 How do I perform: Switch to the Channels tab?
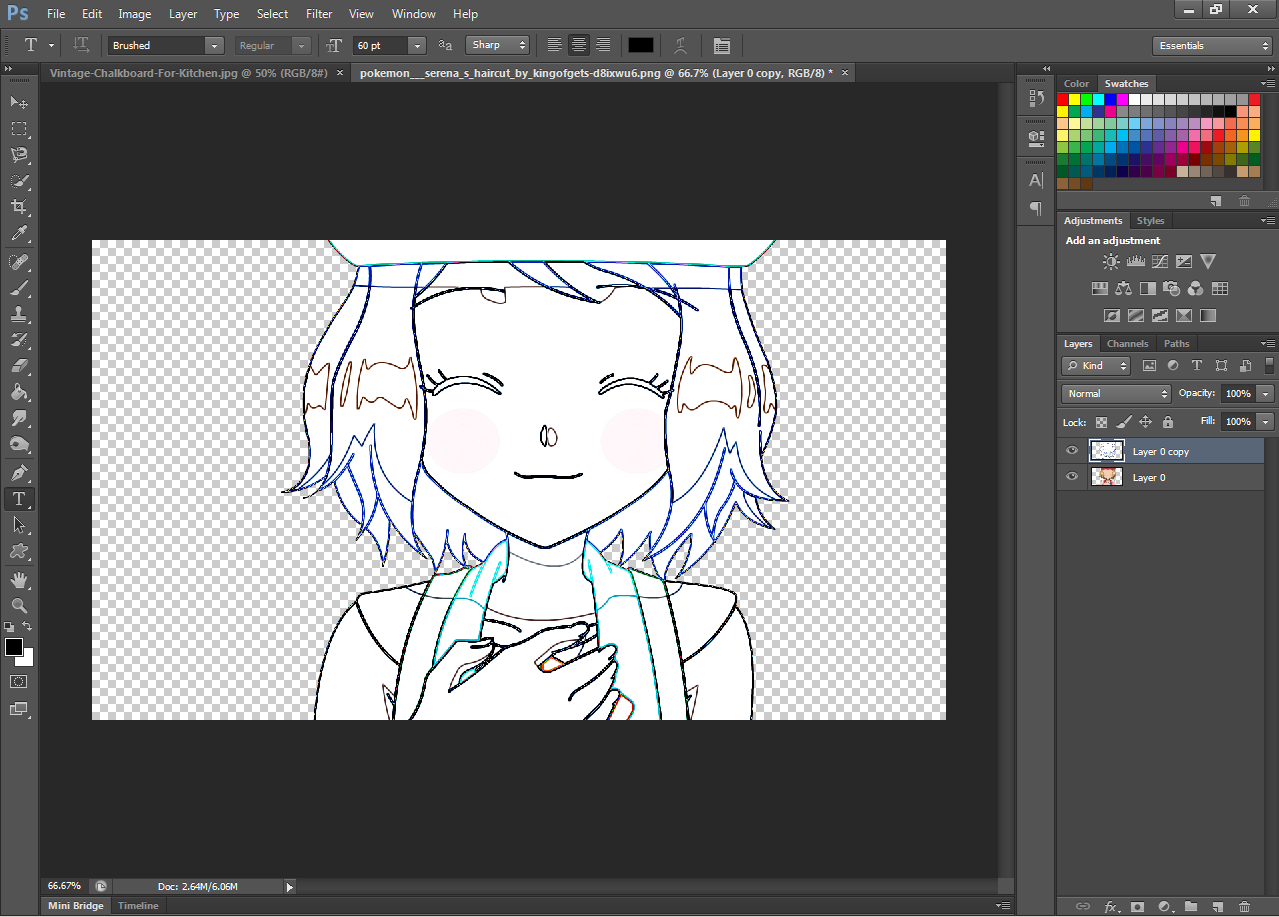click(x=1127, y=344)
